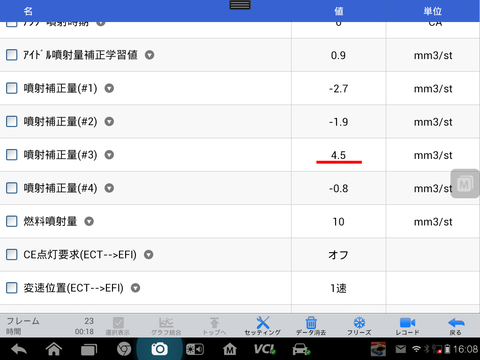This screenshot has width=480, height=360.
Task: Tap the 単位 column header
Action: tap(433, 11)
